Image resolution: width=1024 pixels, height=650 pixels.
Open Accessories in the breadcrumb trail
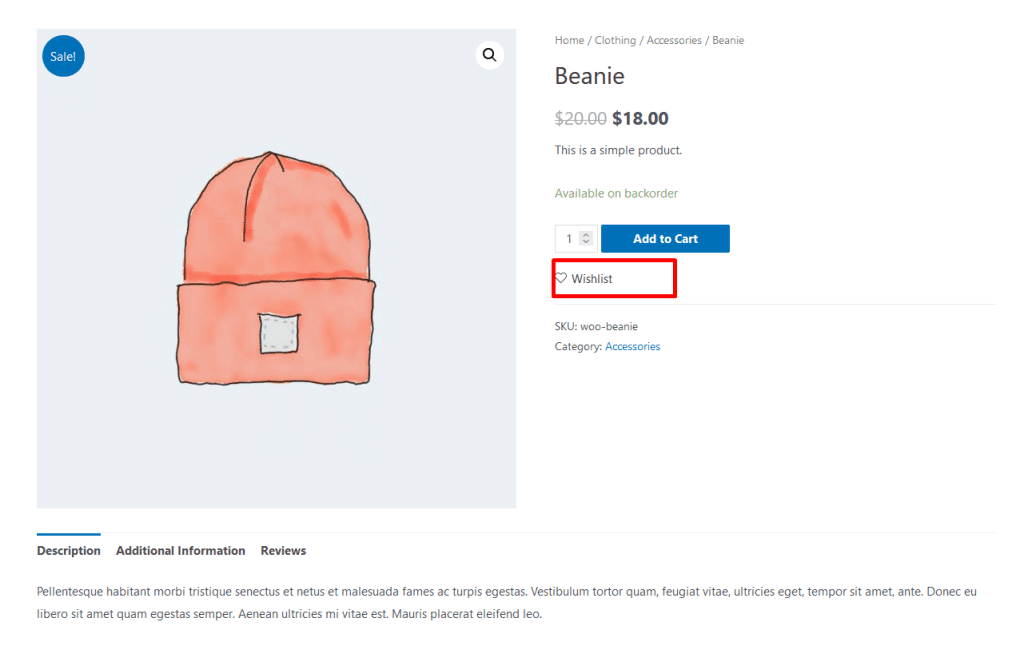click(674, 40)
